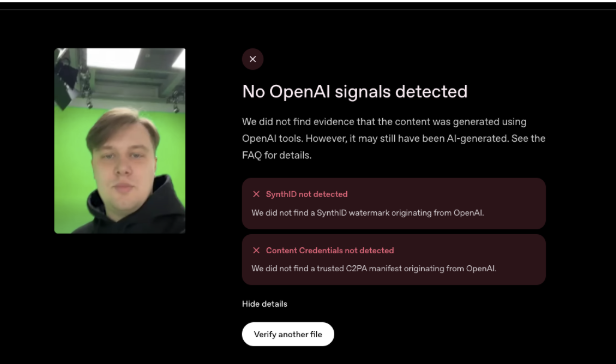Select the SynthID not detected label

click(x=306, y=194)
